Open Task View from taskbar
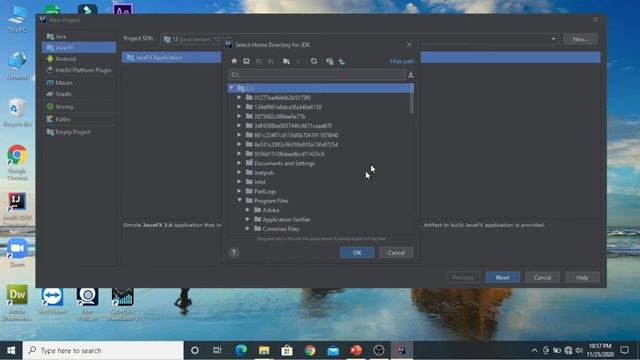 217,350
